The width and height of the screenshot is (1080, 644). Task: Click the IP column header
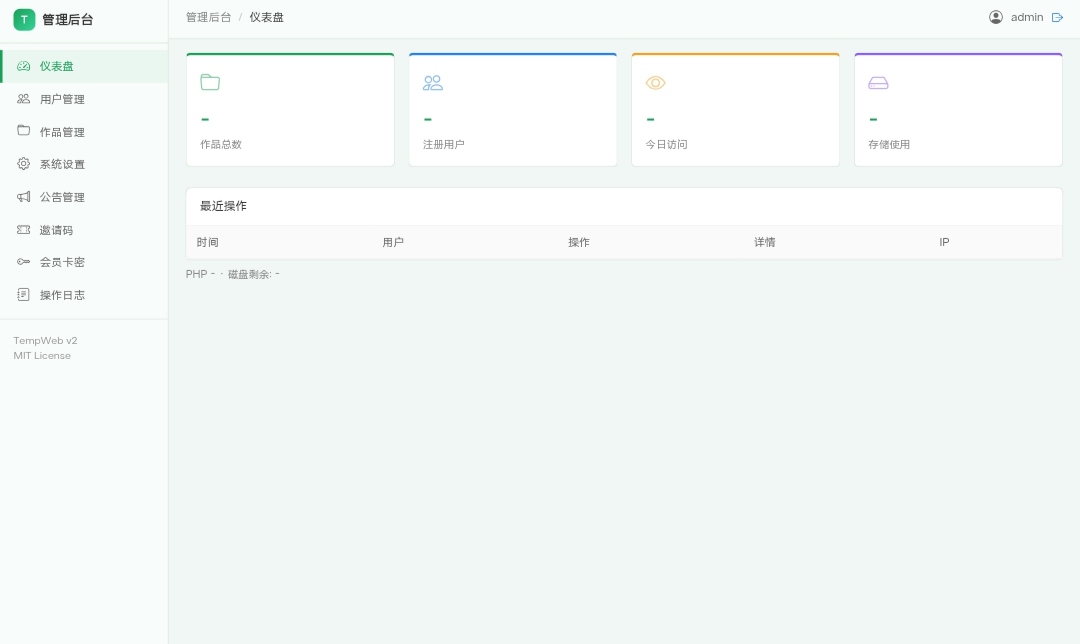[944, 242]
